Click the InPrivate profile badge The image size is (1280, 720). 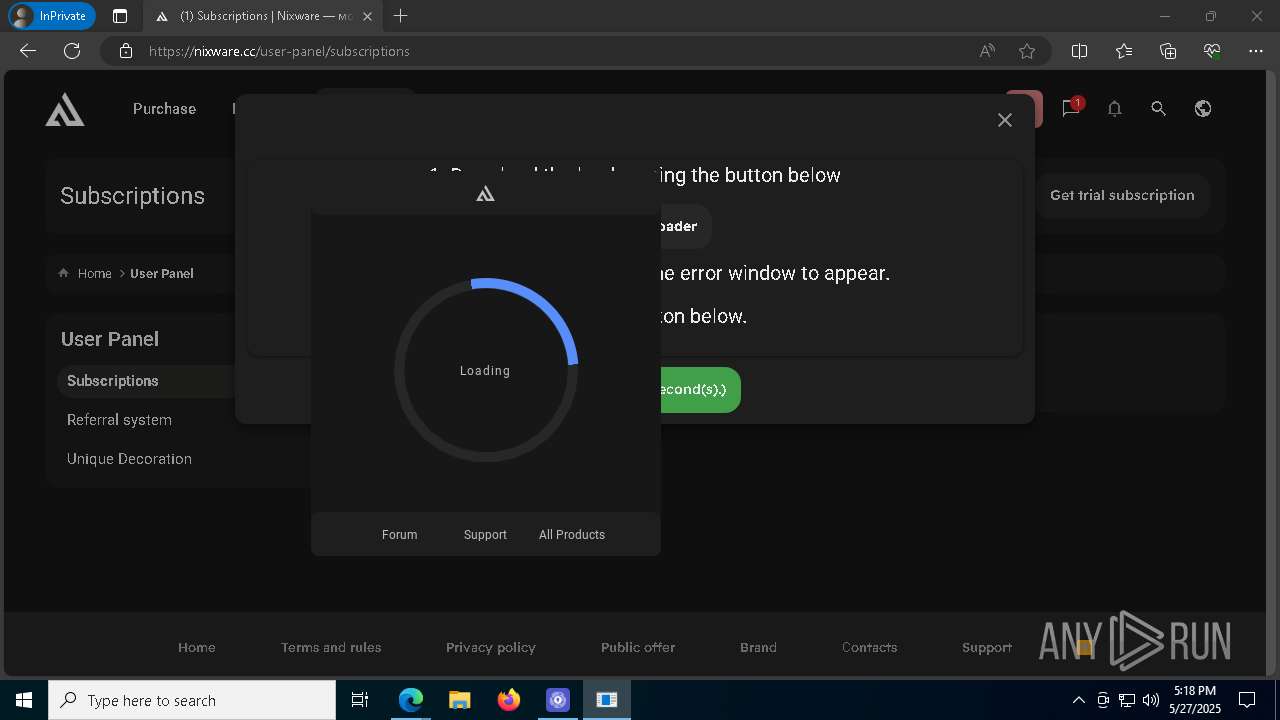[51, 16]
